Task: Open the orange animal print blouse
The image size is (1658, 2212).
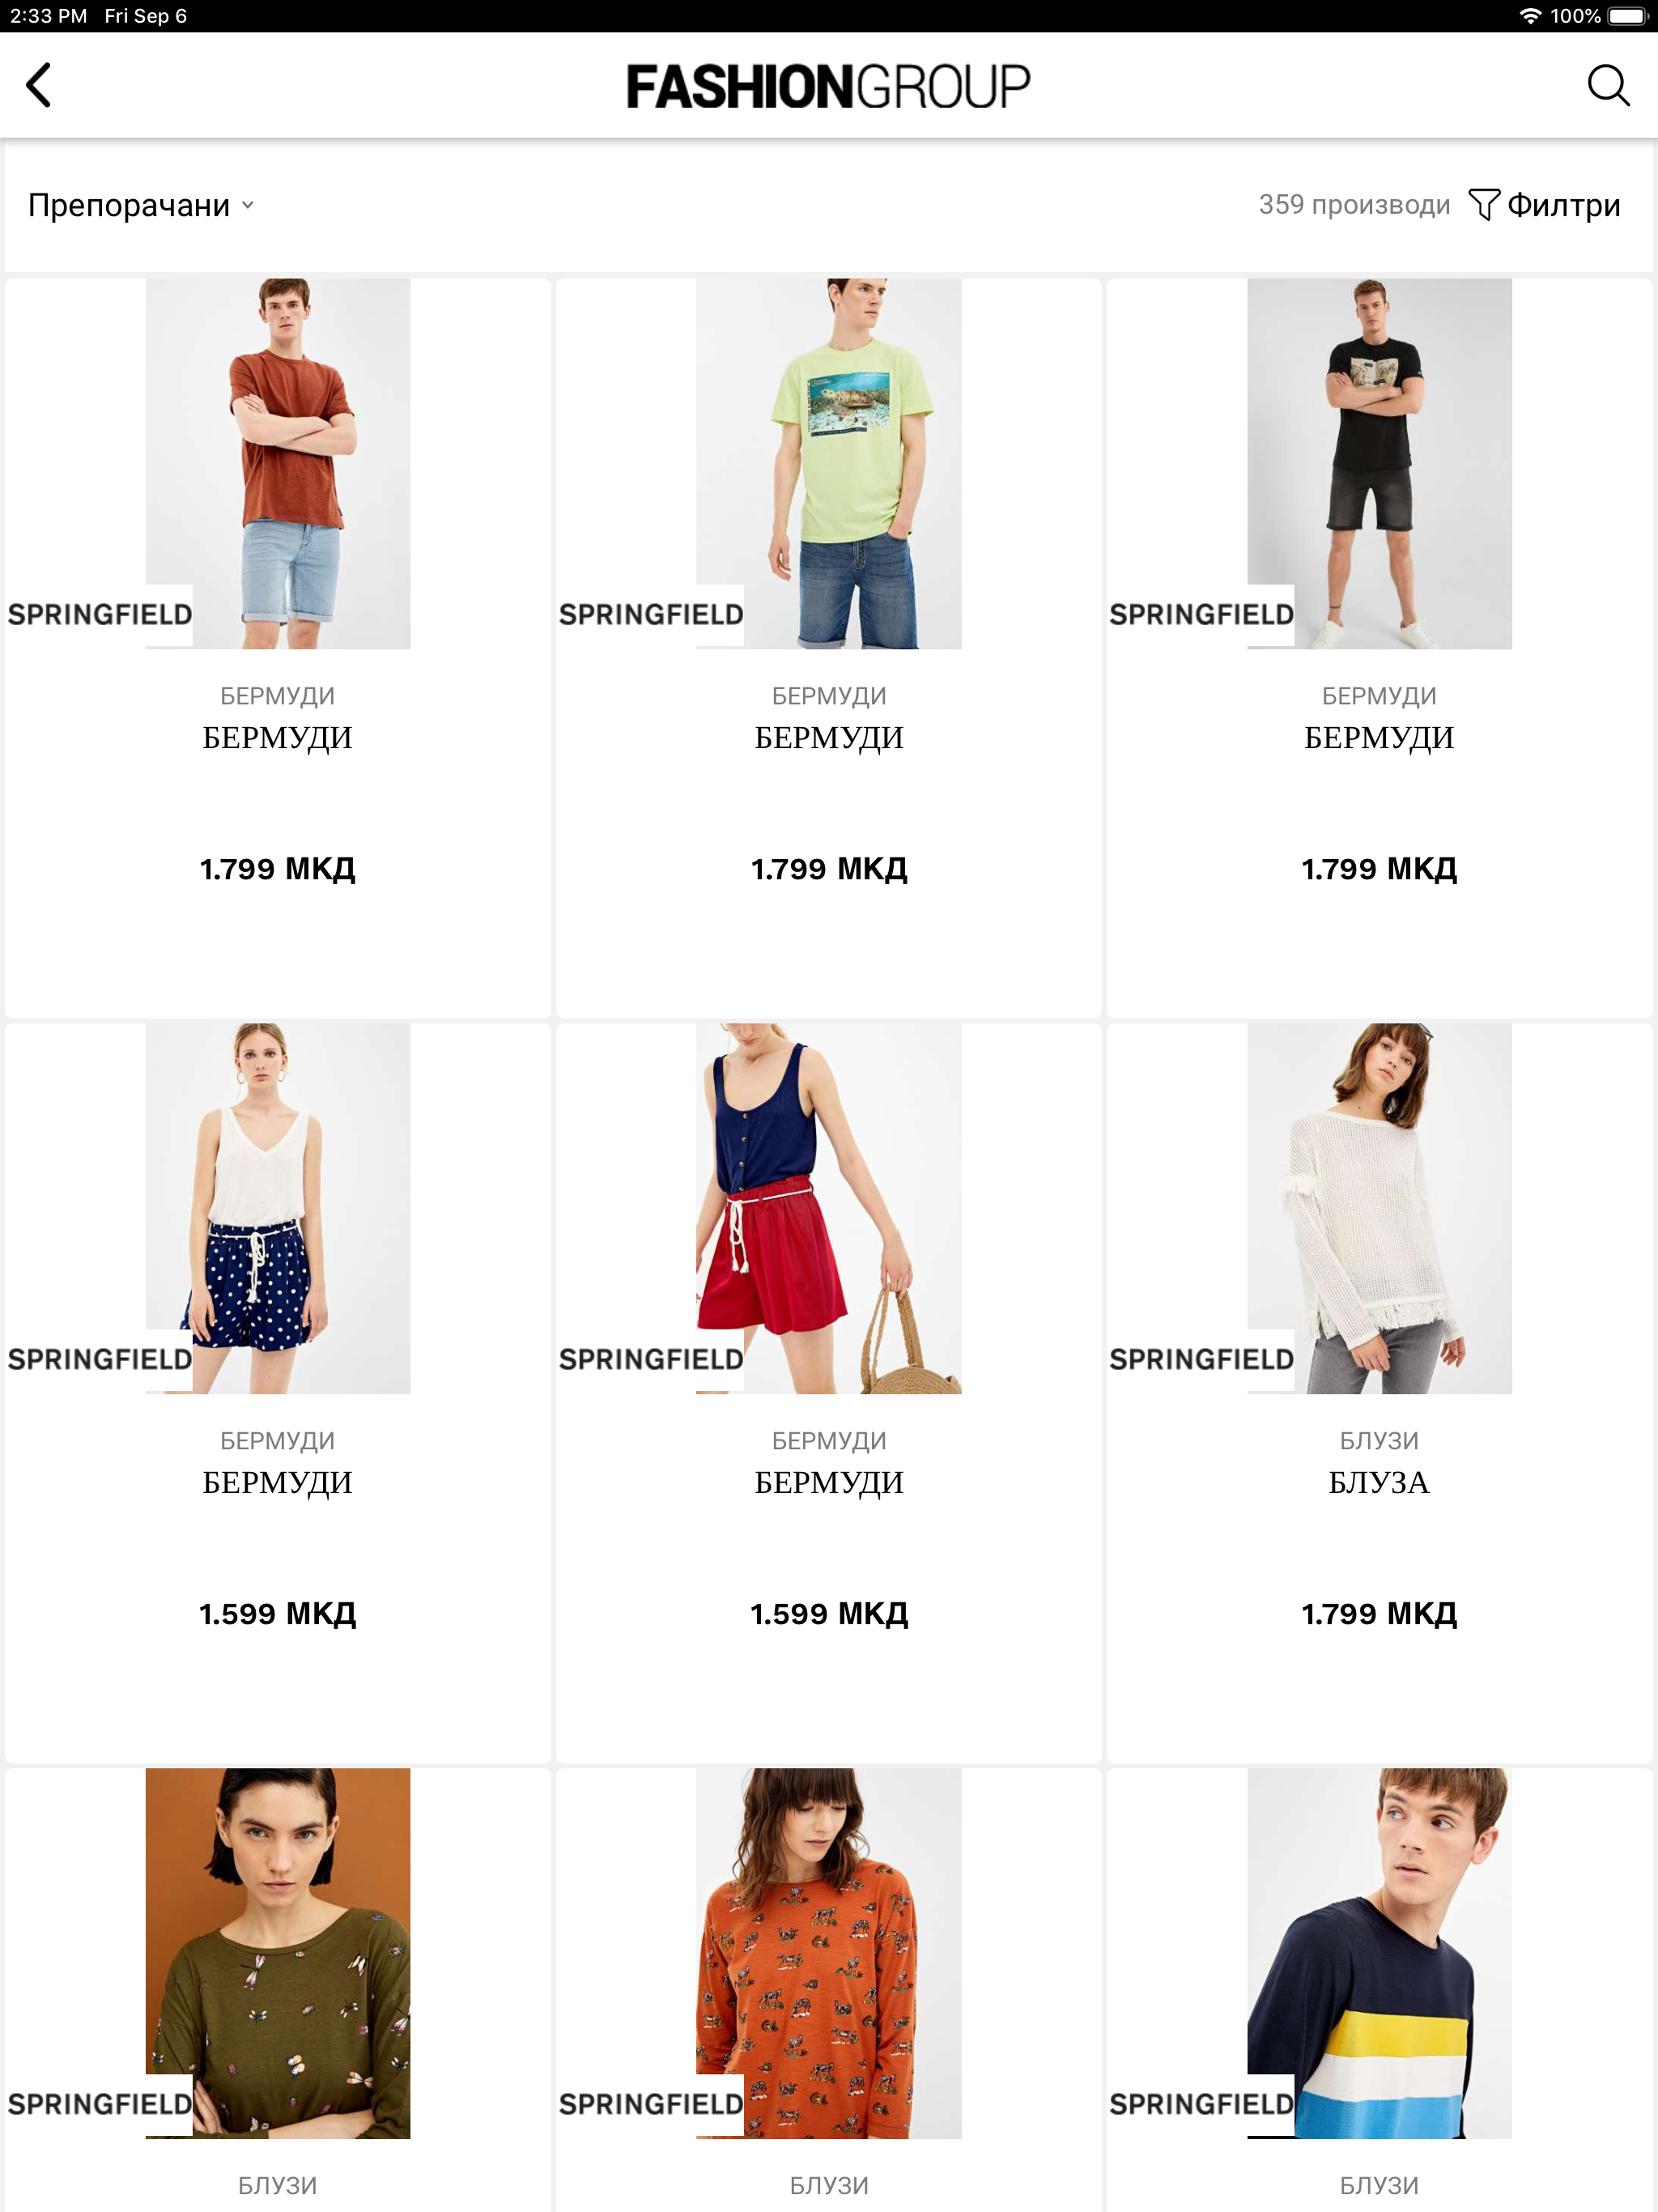Action: click(828, 1953)
